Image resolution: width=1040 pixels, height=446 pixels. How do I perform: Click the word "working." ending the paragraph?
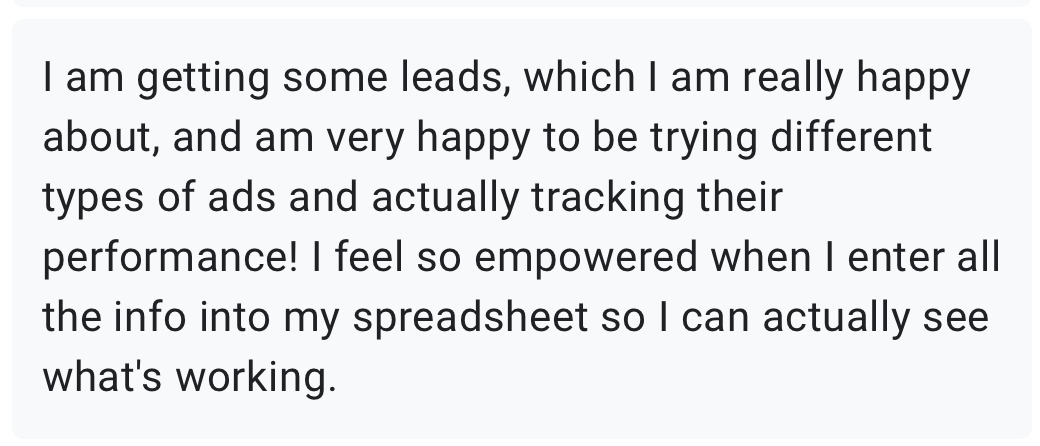click(255, 377)
